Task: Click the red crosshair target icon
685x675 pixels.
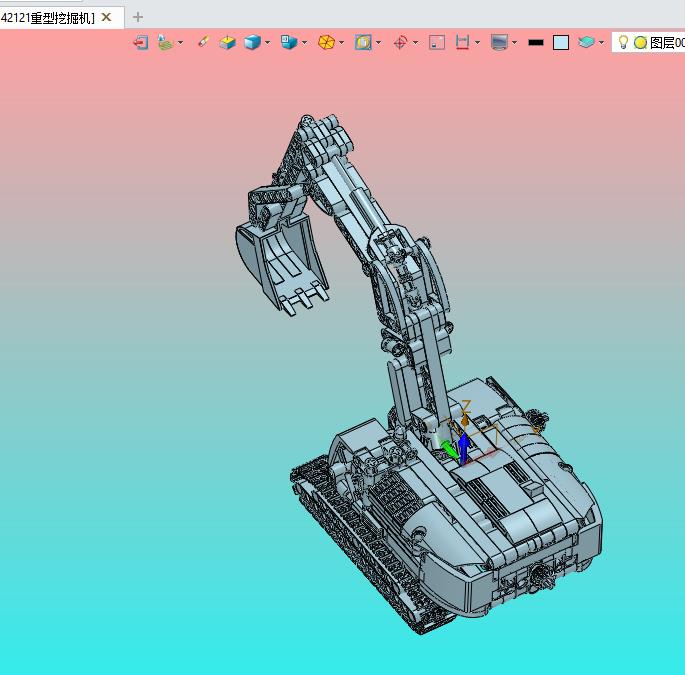Action: coord(400,43)
